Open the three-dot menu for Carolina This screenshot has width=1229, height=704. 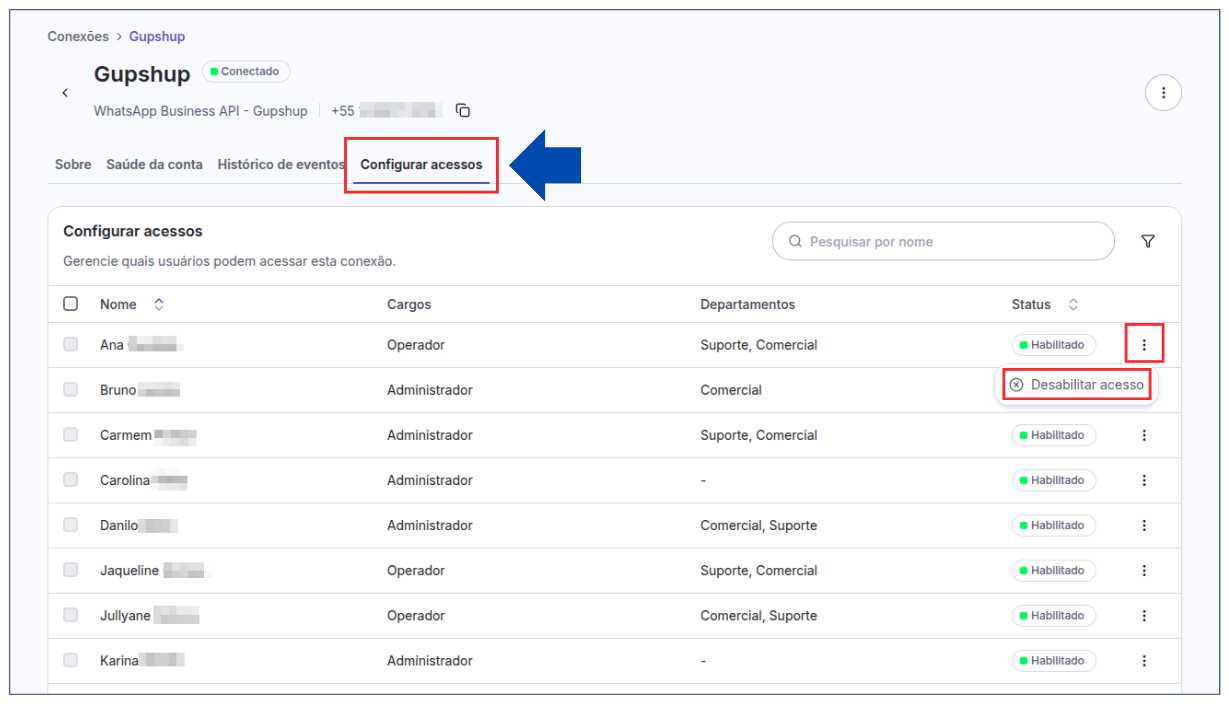[x=1144, y=480]
